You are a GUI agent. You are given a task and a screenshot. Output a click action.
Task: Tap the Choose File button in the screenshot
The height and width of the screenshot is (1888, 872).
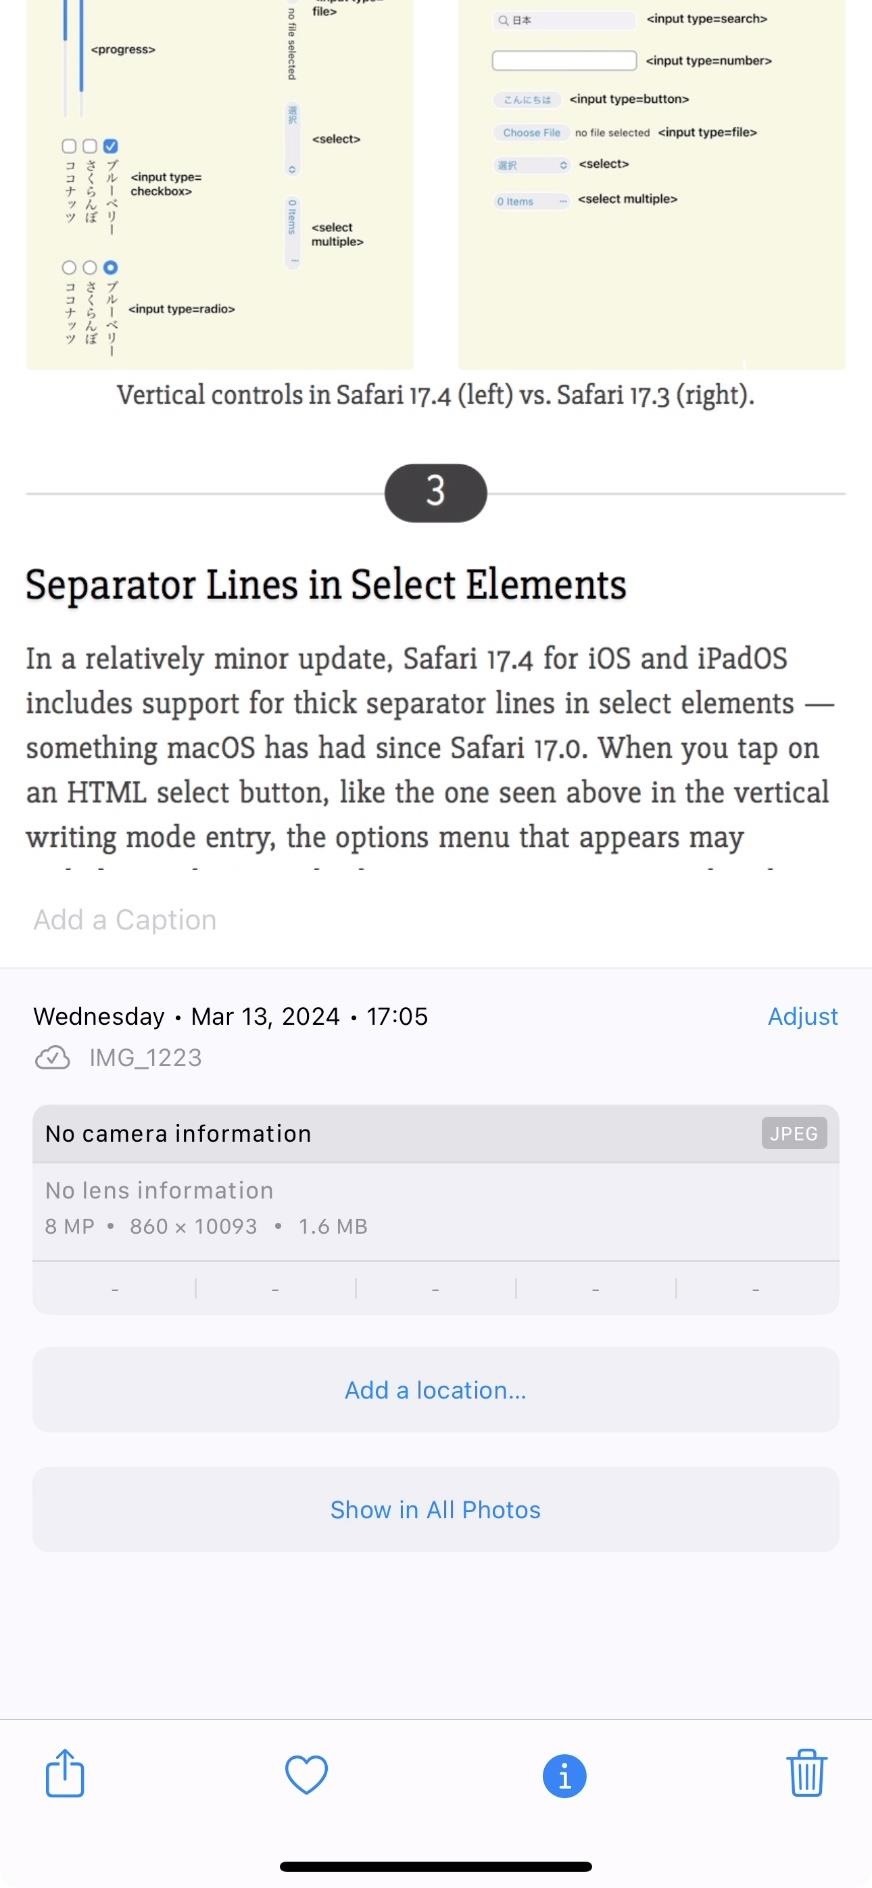point(530,132)
